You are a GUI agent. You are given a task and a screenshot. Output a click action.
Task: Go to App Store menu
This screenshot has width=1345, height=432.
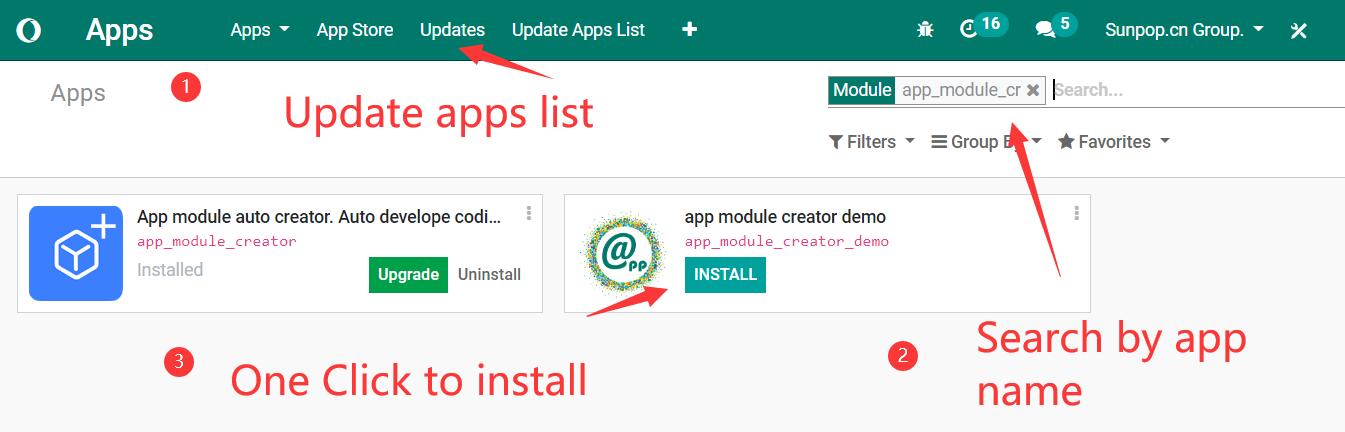pyautogui.click(x=355, y=30)
